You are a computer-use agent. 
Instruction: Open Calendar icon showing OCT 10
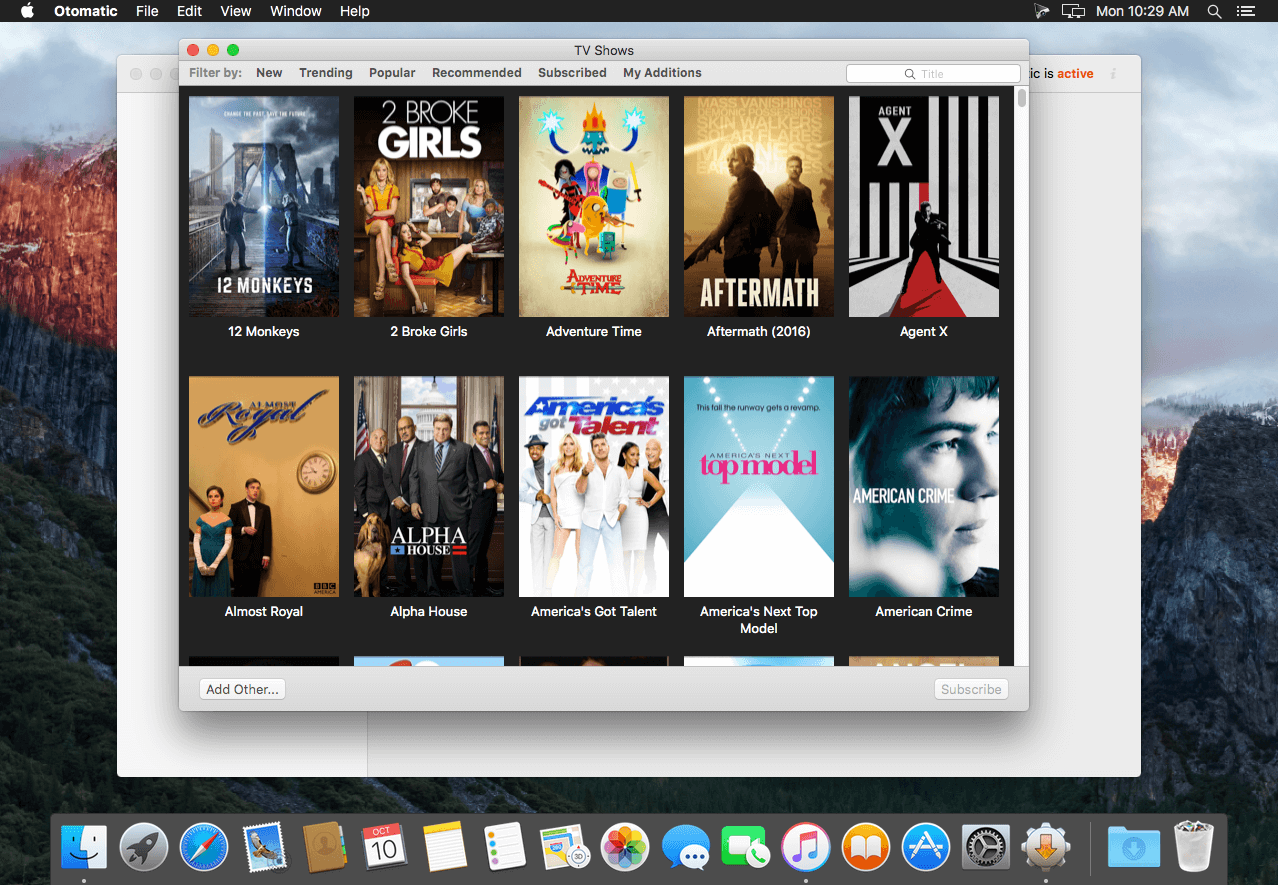click(x=384, y=847)
